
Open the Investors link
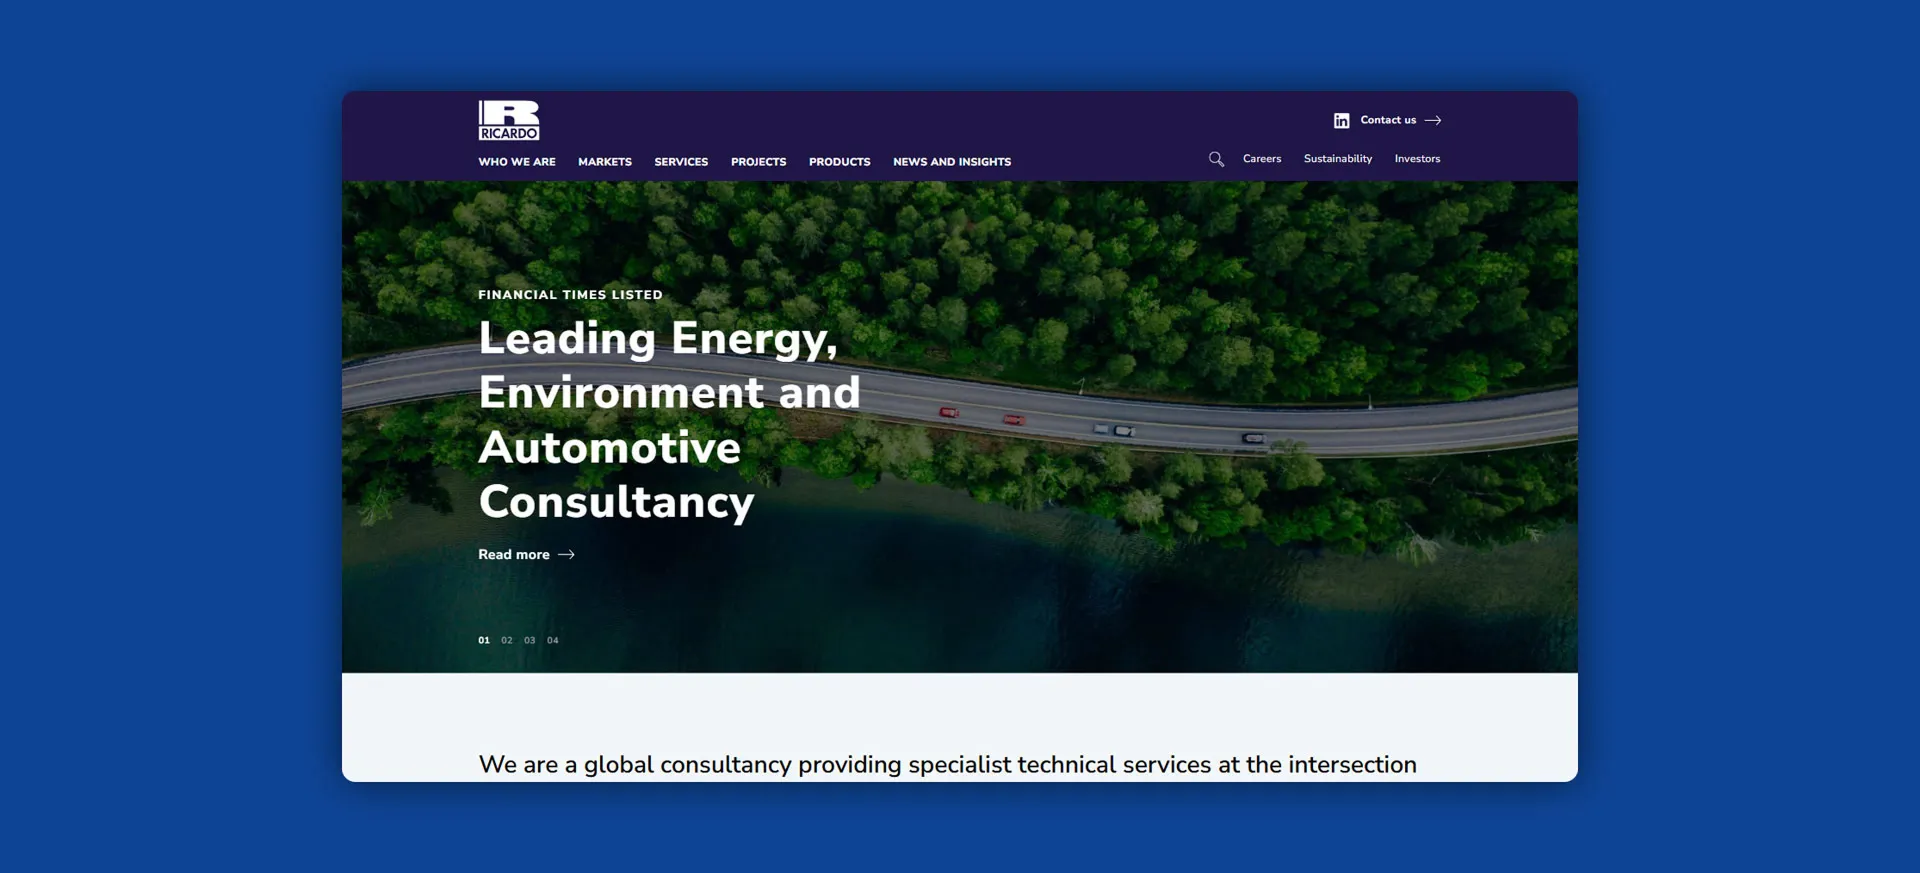coord(1417,159)
